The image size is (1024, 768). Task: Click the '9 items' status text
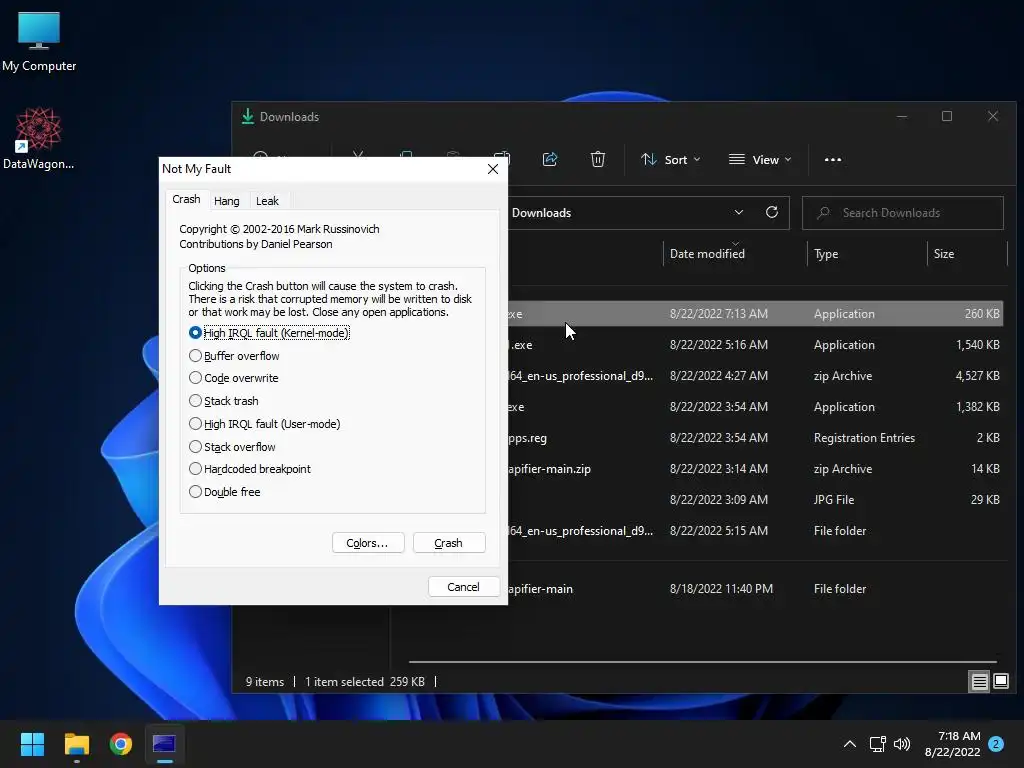(264, 682)
